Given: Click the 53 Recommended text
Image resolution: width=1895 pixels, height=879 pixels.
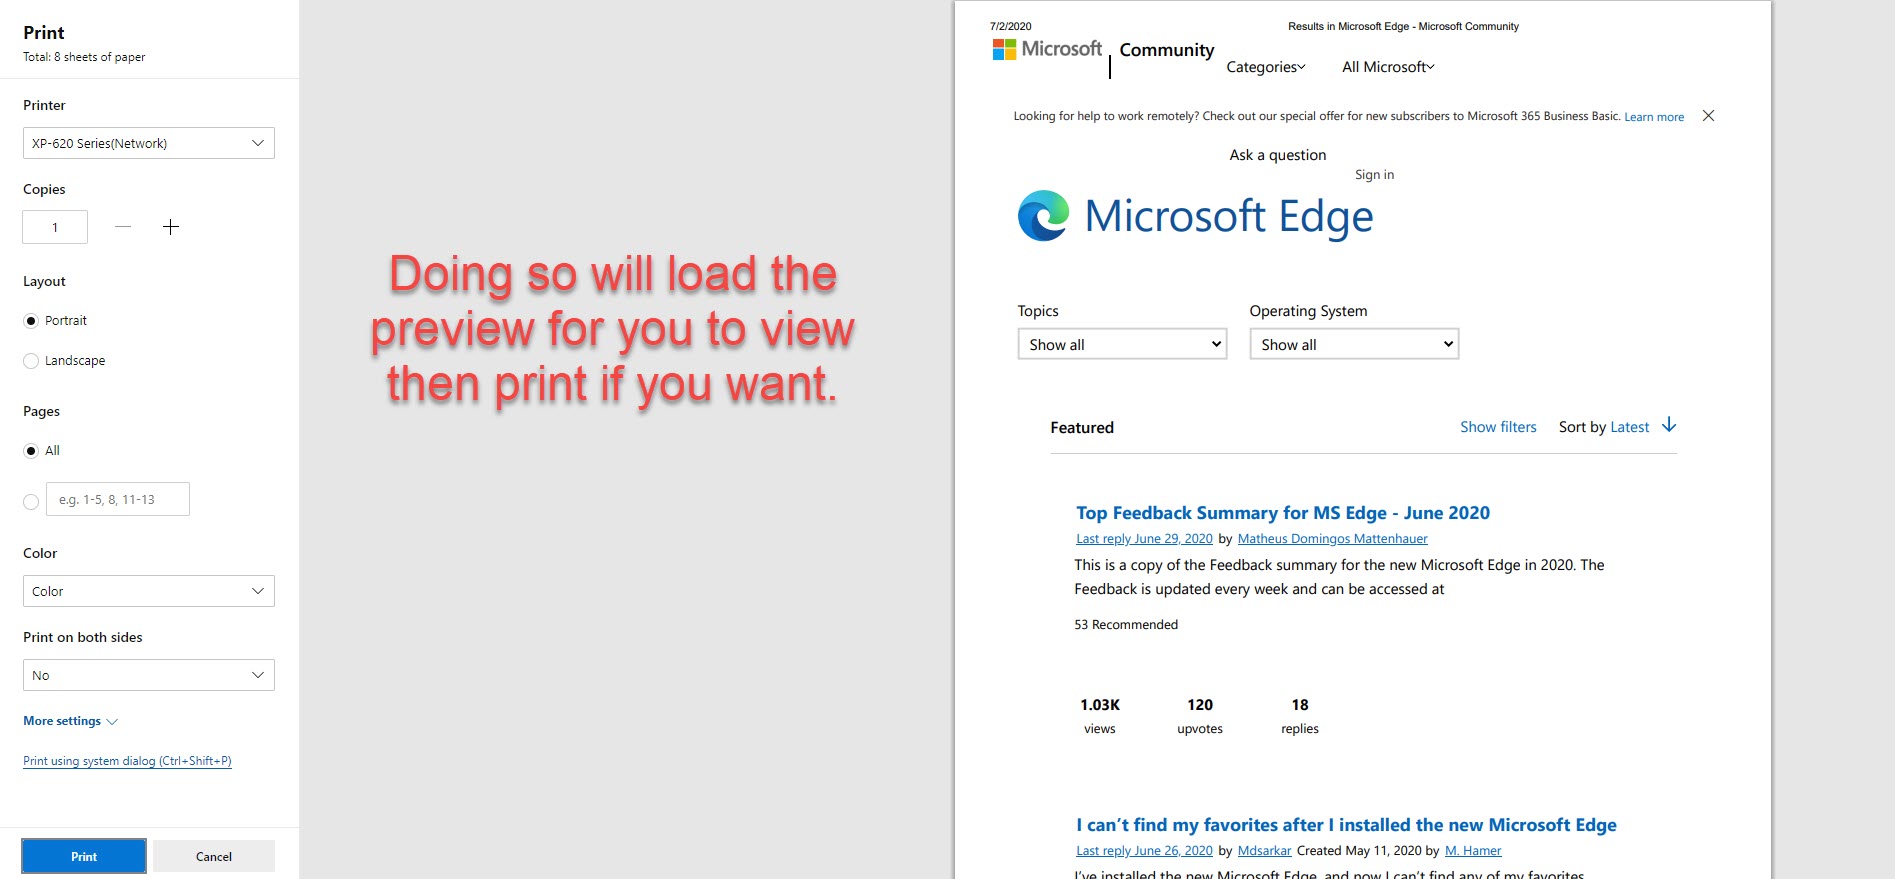Looking at the screenshot, I should 1126,625.
